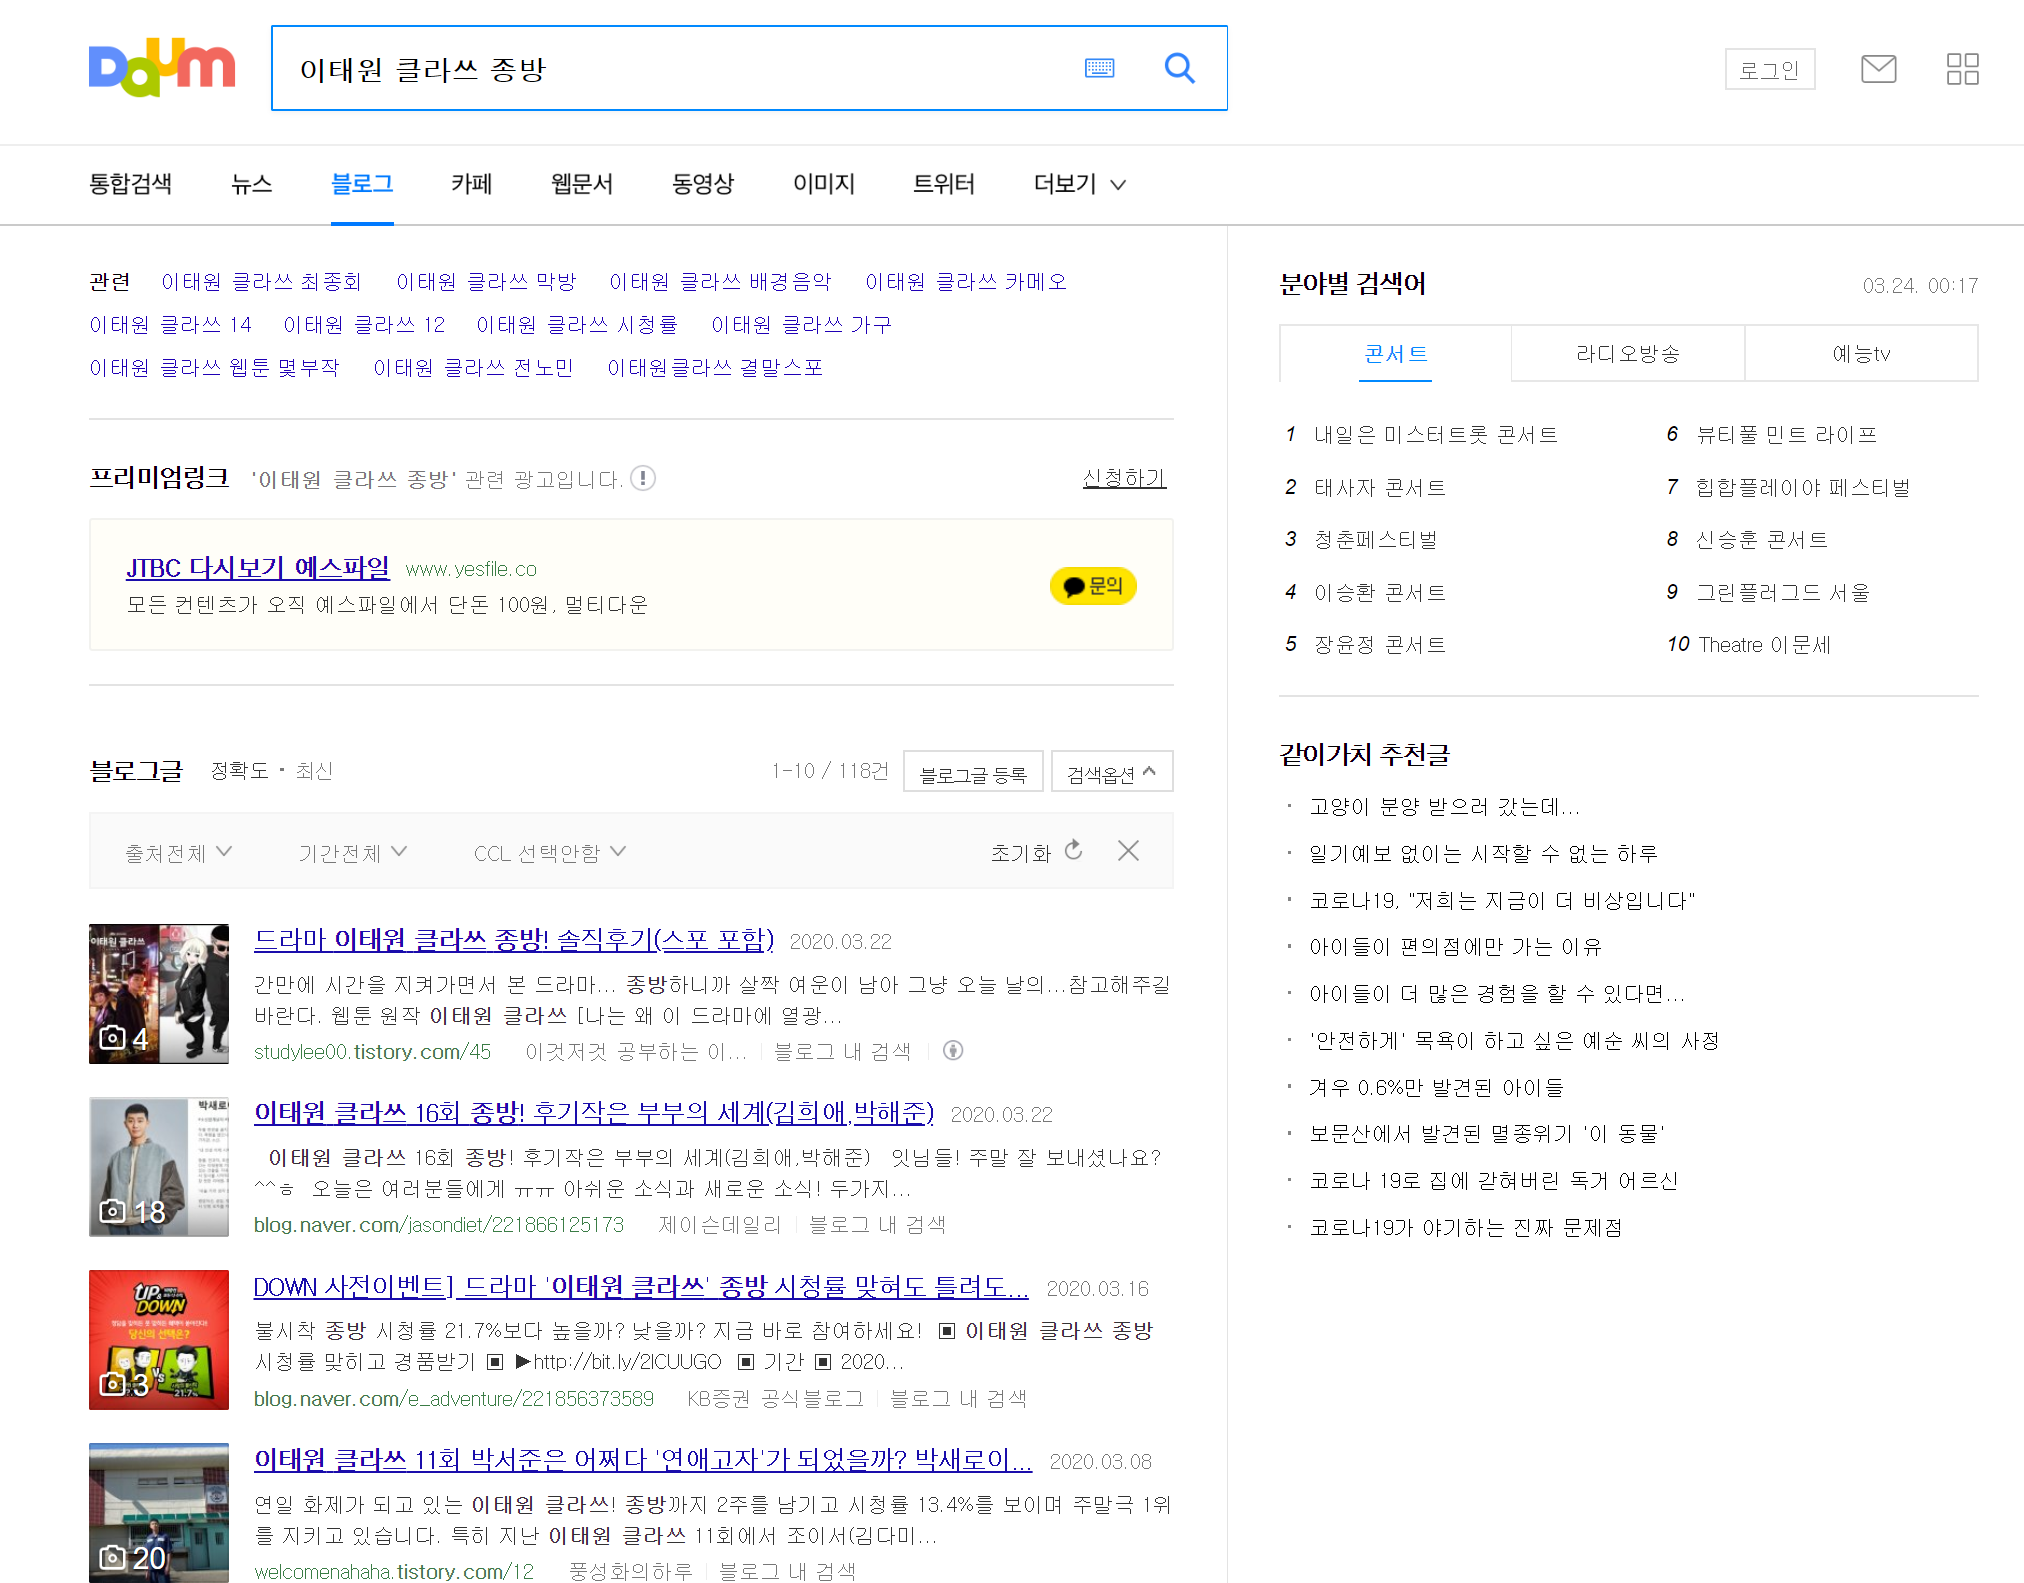Sort blog results by 최신
Screen dimensions: 2024x1583
pos(314,771)
